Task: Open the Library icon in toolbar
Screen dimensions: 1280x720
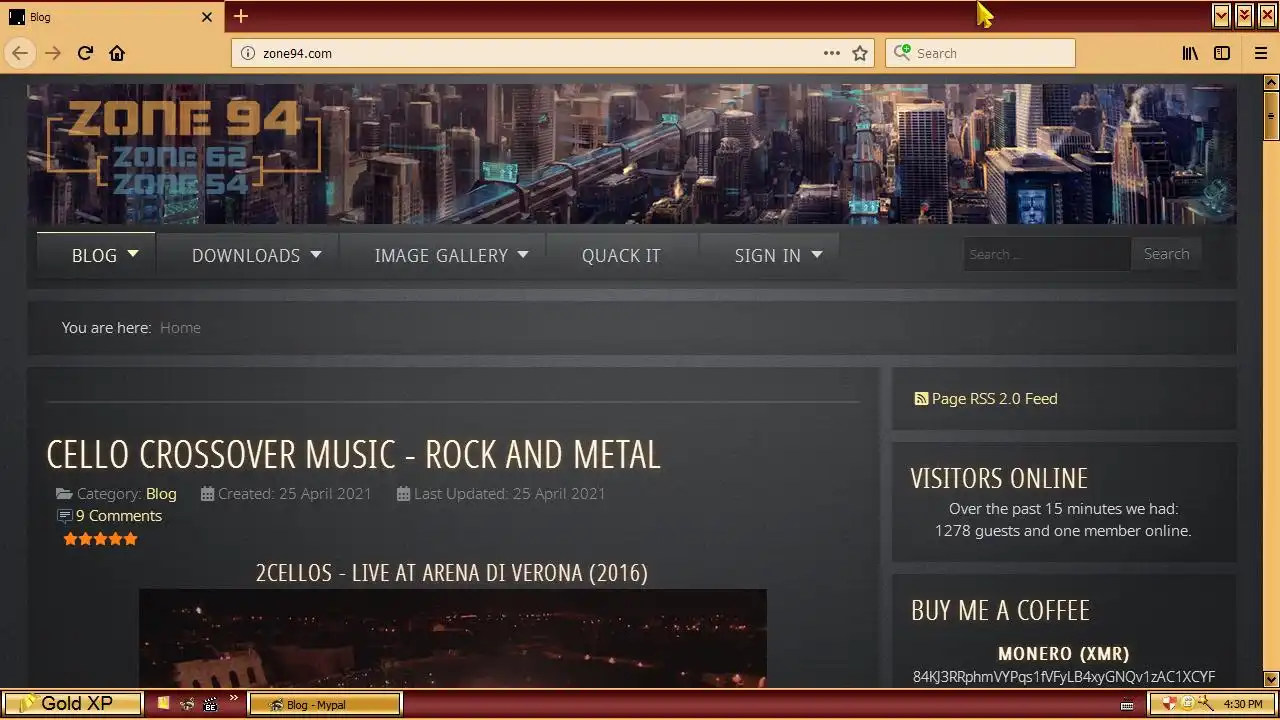Action: pos(1190,53)
